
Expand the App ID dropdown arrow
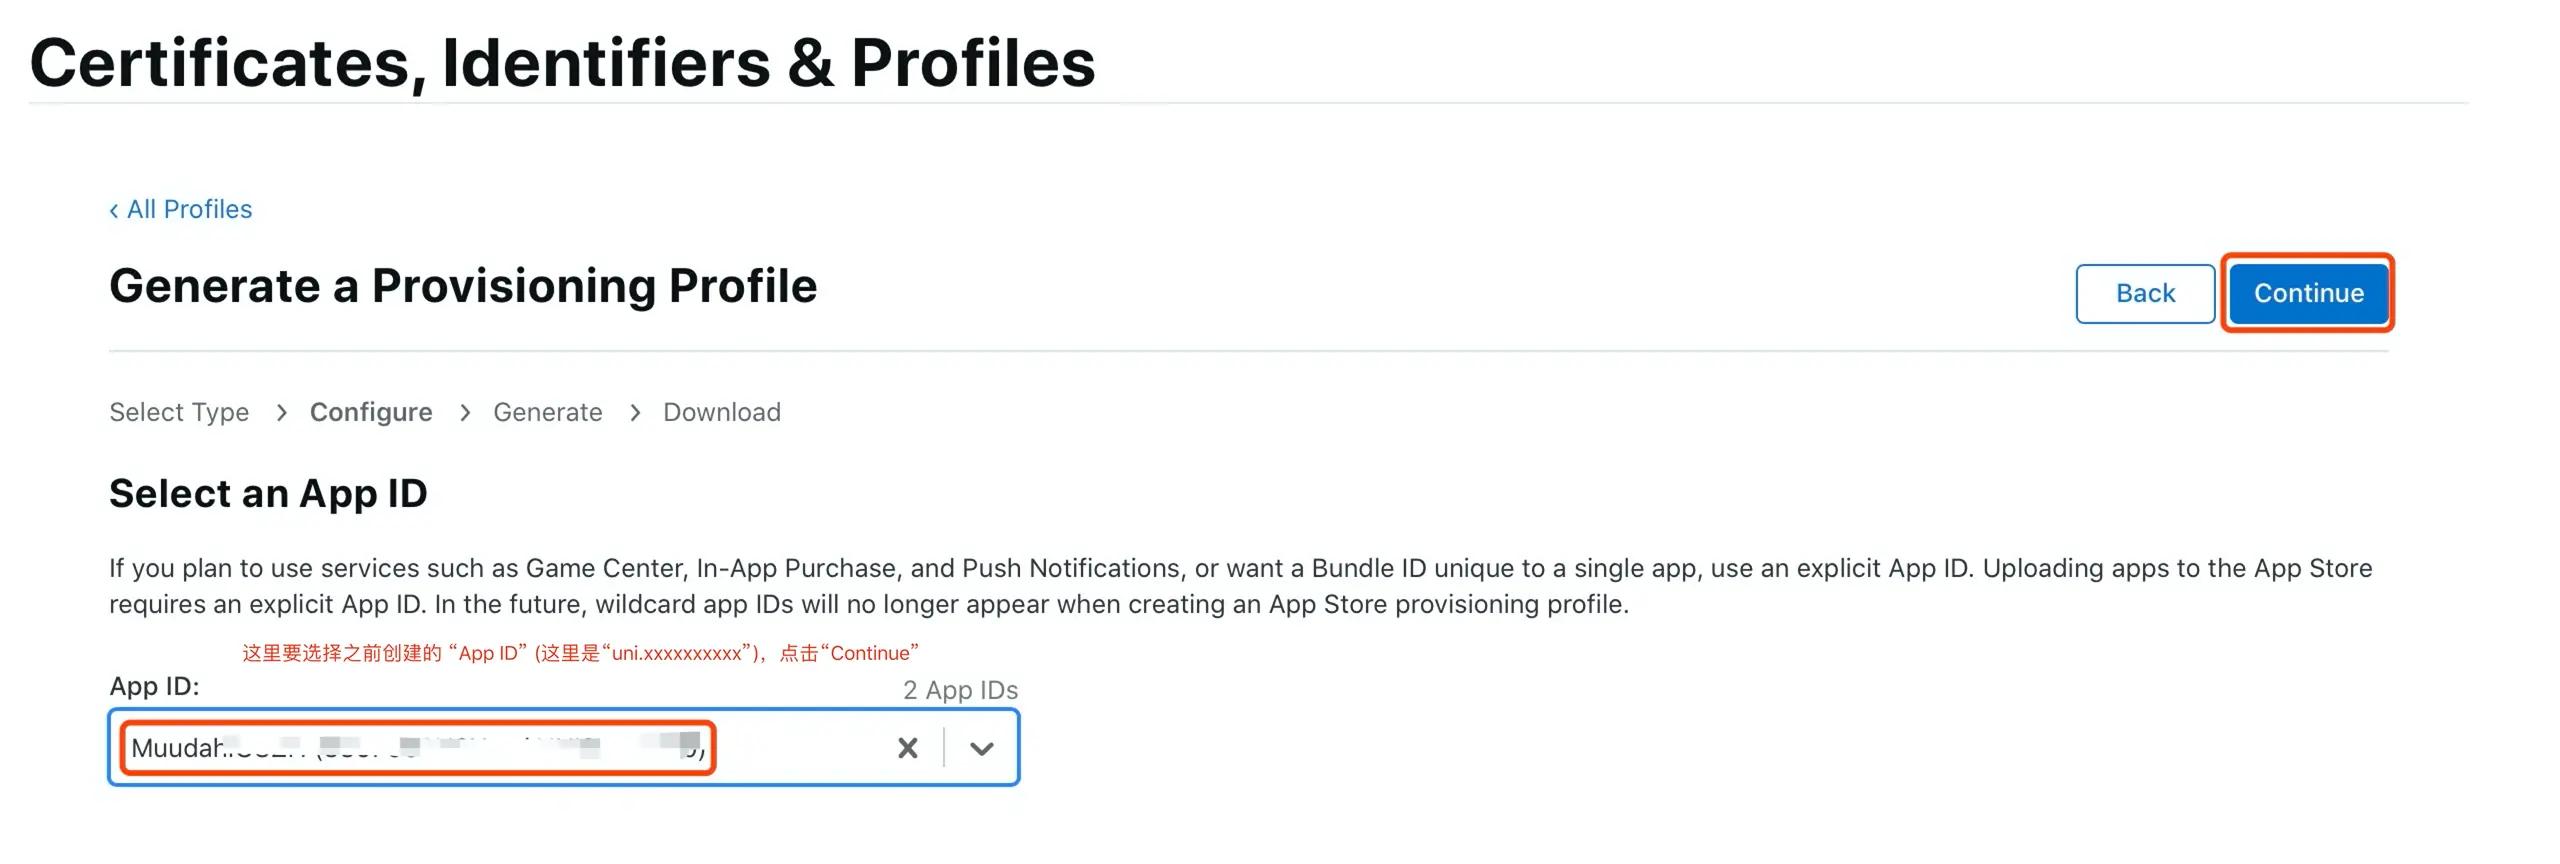[x=981, y=748]
